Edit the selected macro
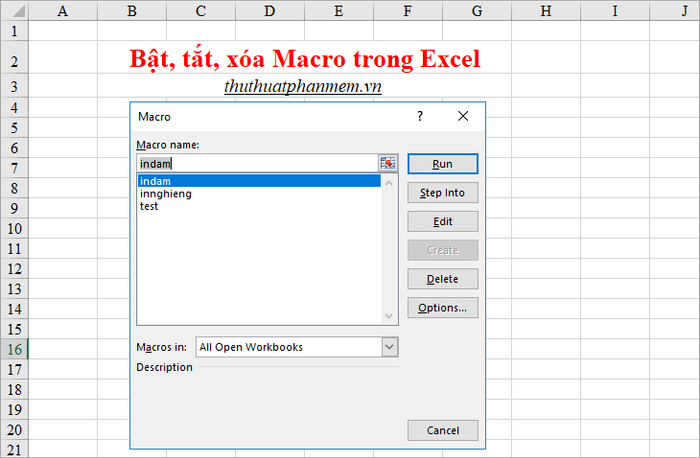The height and width of the screenshot is (458, 700). click(442, 221)
